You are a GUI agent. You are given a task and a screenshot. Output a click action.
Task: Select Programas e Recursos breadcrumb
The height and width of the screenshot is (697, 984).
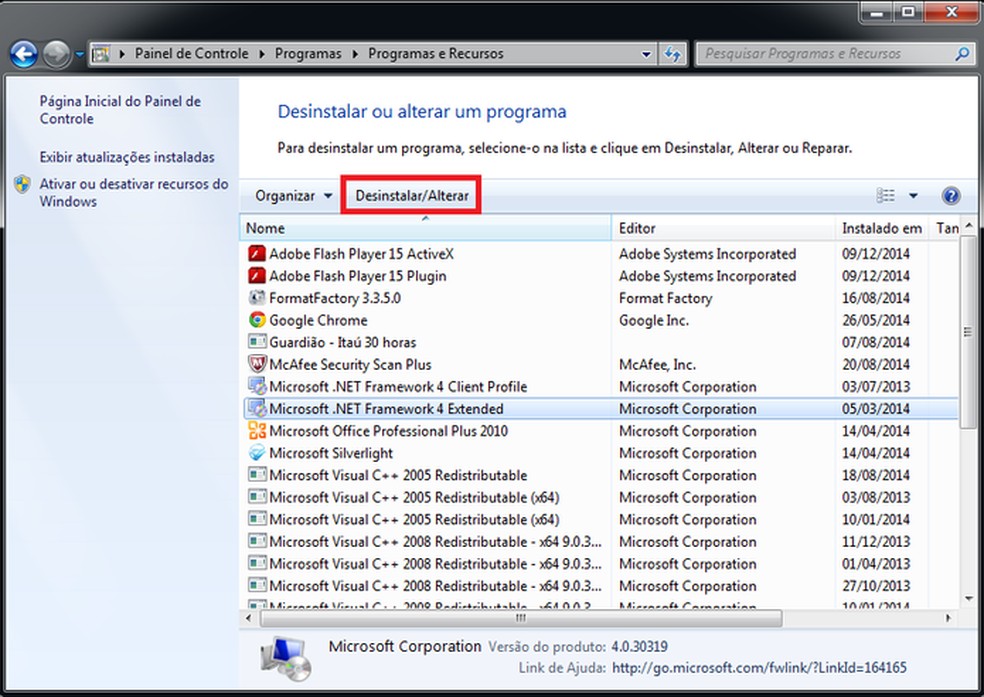pyautogui.click(x=436, y=54)
